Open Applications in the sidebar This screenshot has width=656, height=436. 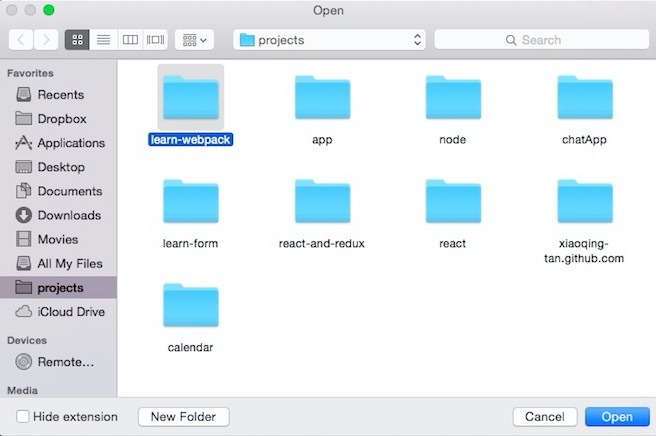(x=60, y=143)
